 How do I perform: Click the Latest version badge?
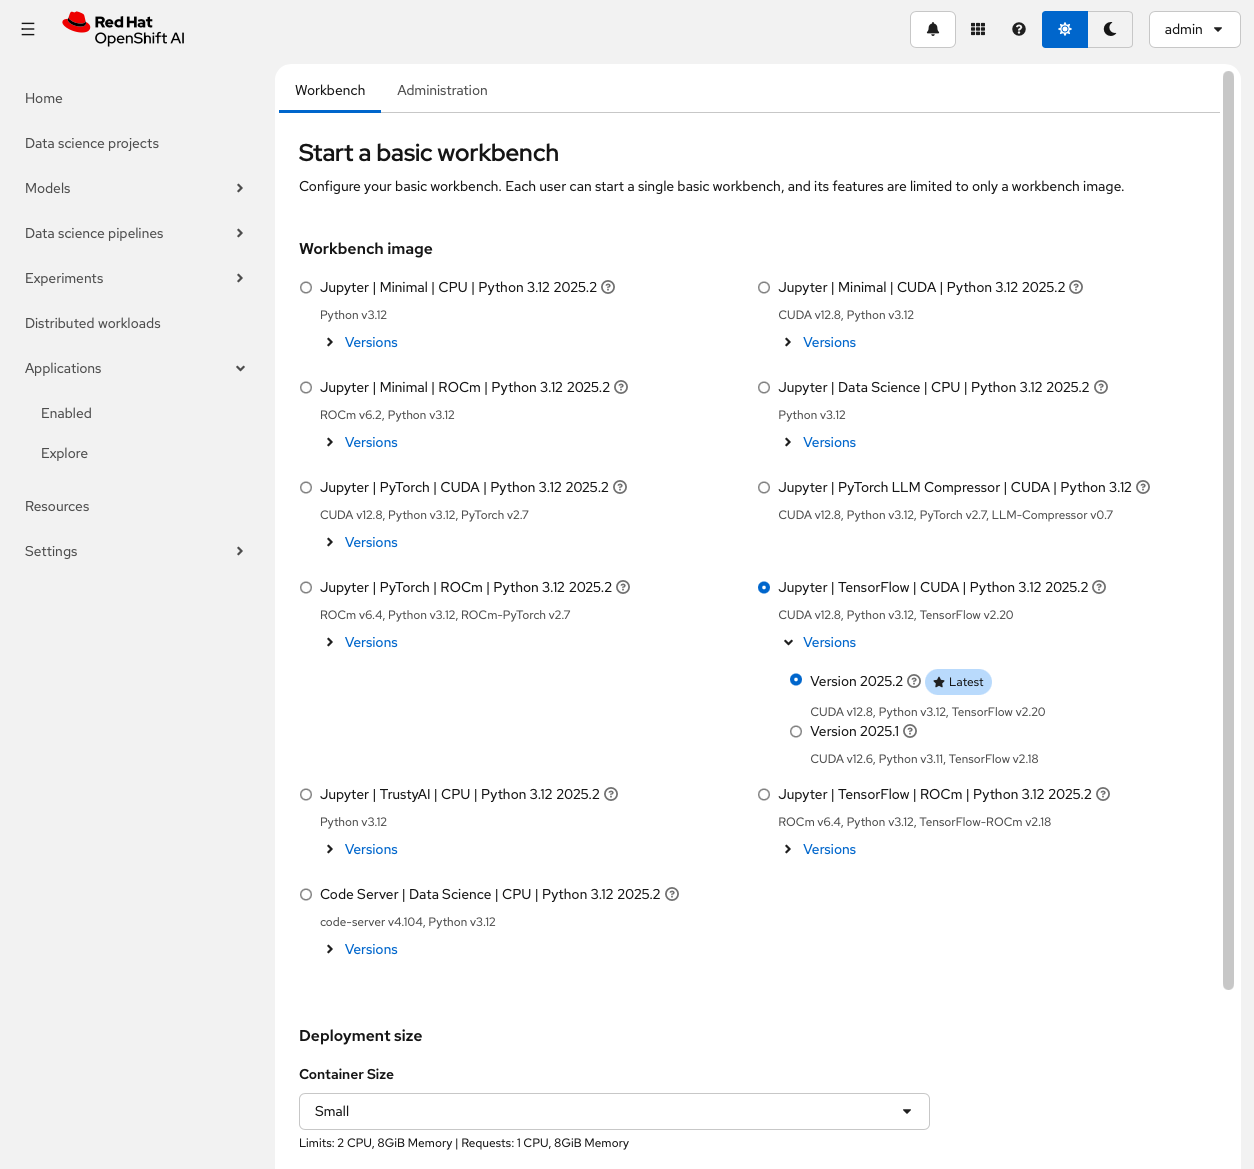[958, 682]
